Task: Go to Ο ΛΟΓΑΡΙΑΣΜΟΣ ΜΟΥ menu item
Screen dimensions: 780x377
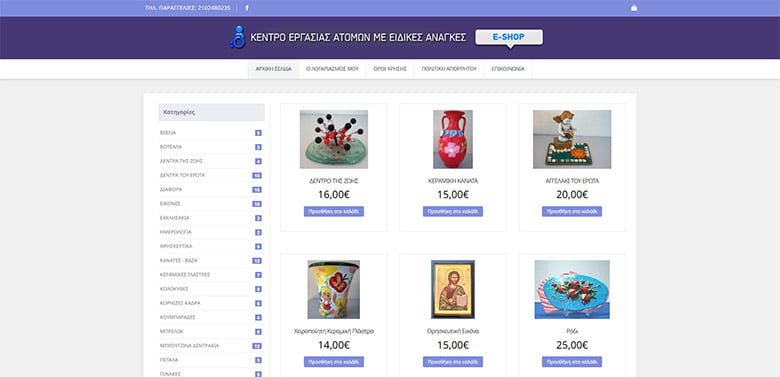Action: click(332, 70)
